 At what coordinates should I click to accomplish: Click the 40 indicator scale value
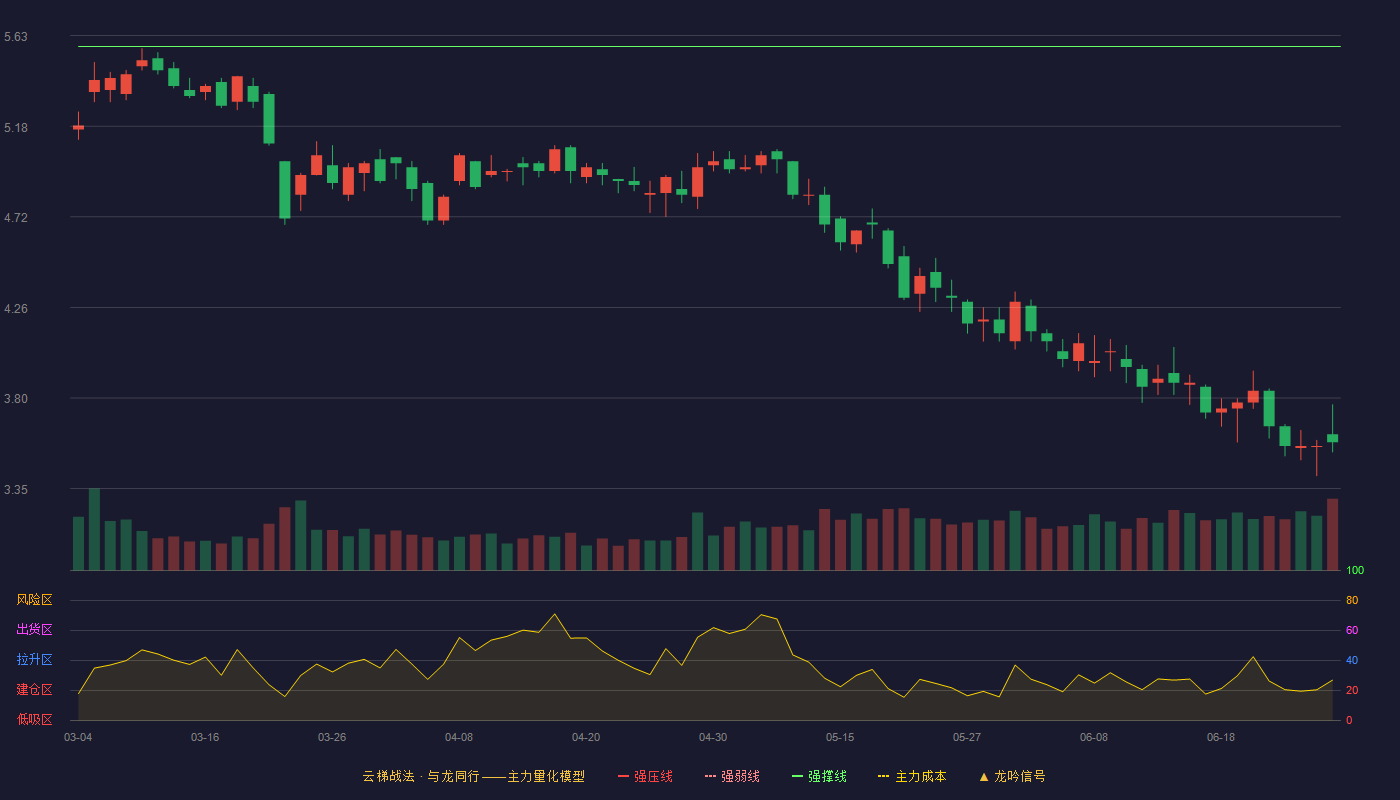(x=1352, y=660)
